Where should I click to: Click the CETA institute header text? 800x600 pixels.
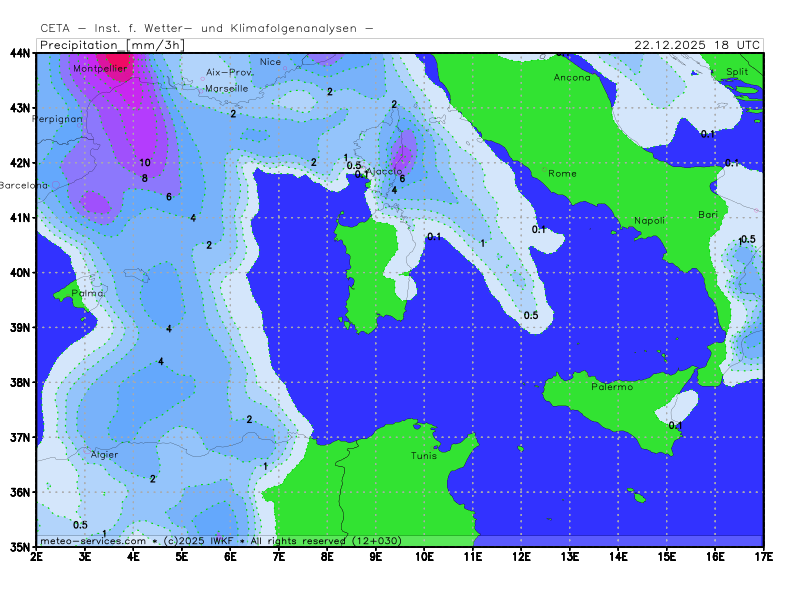point(207,29)
